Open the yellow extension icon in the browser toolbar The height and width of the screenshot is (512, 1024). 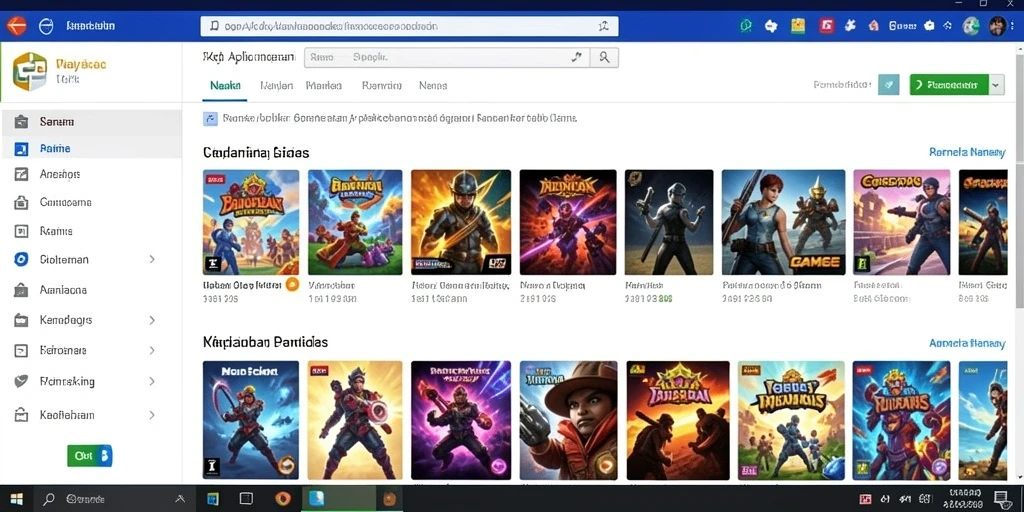[x=797, y=26]
